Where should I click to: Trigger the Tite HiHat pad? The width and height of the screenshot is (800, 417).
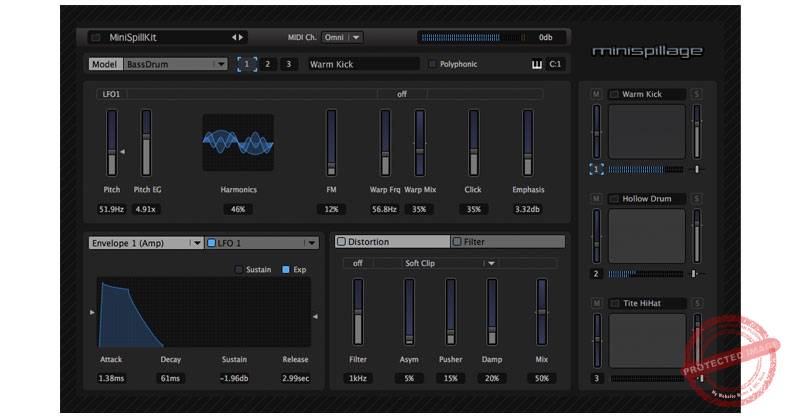646,340
